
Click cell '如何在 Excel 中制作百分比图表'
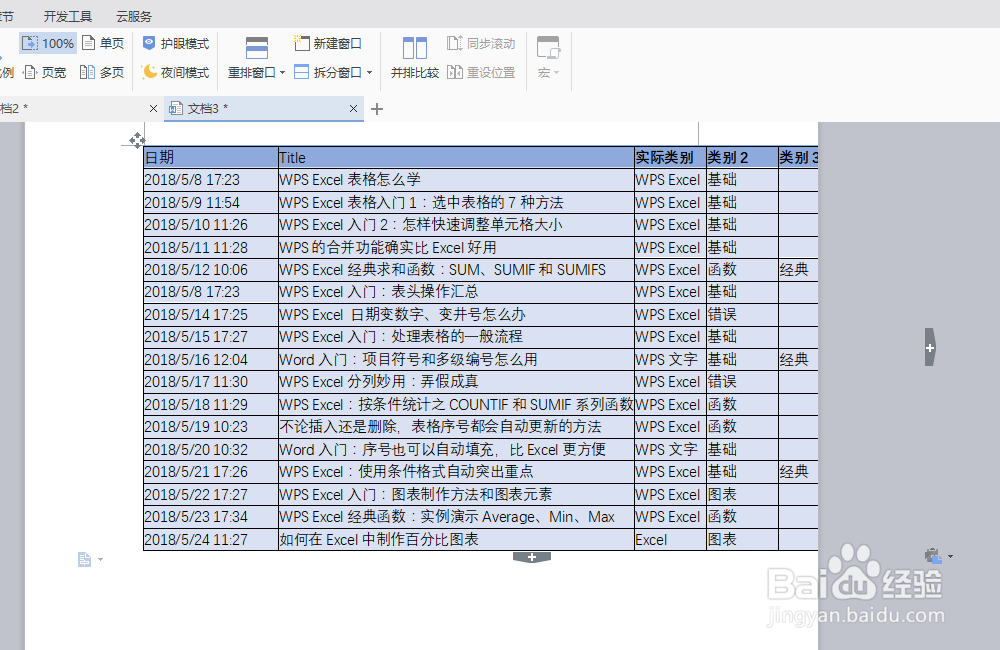(x=457, y=539)
